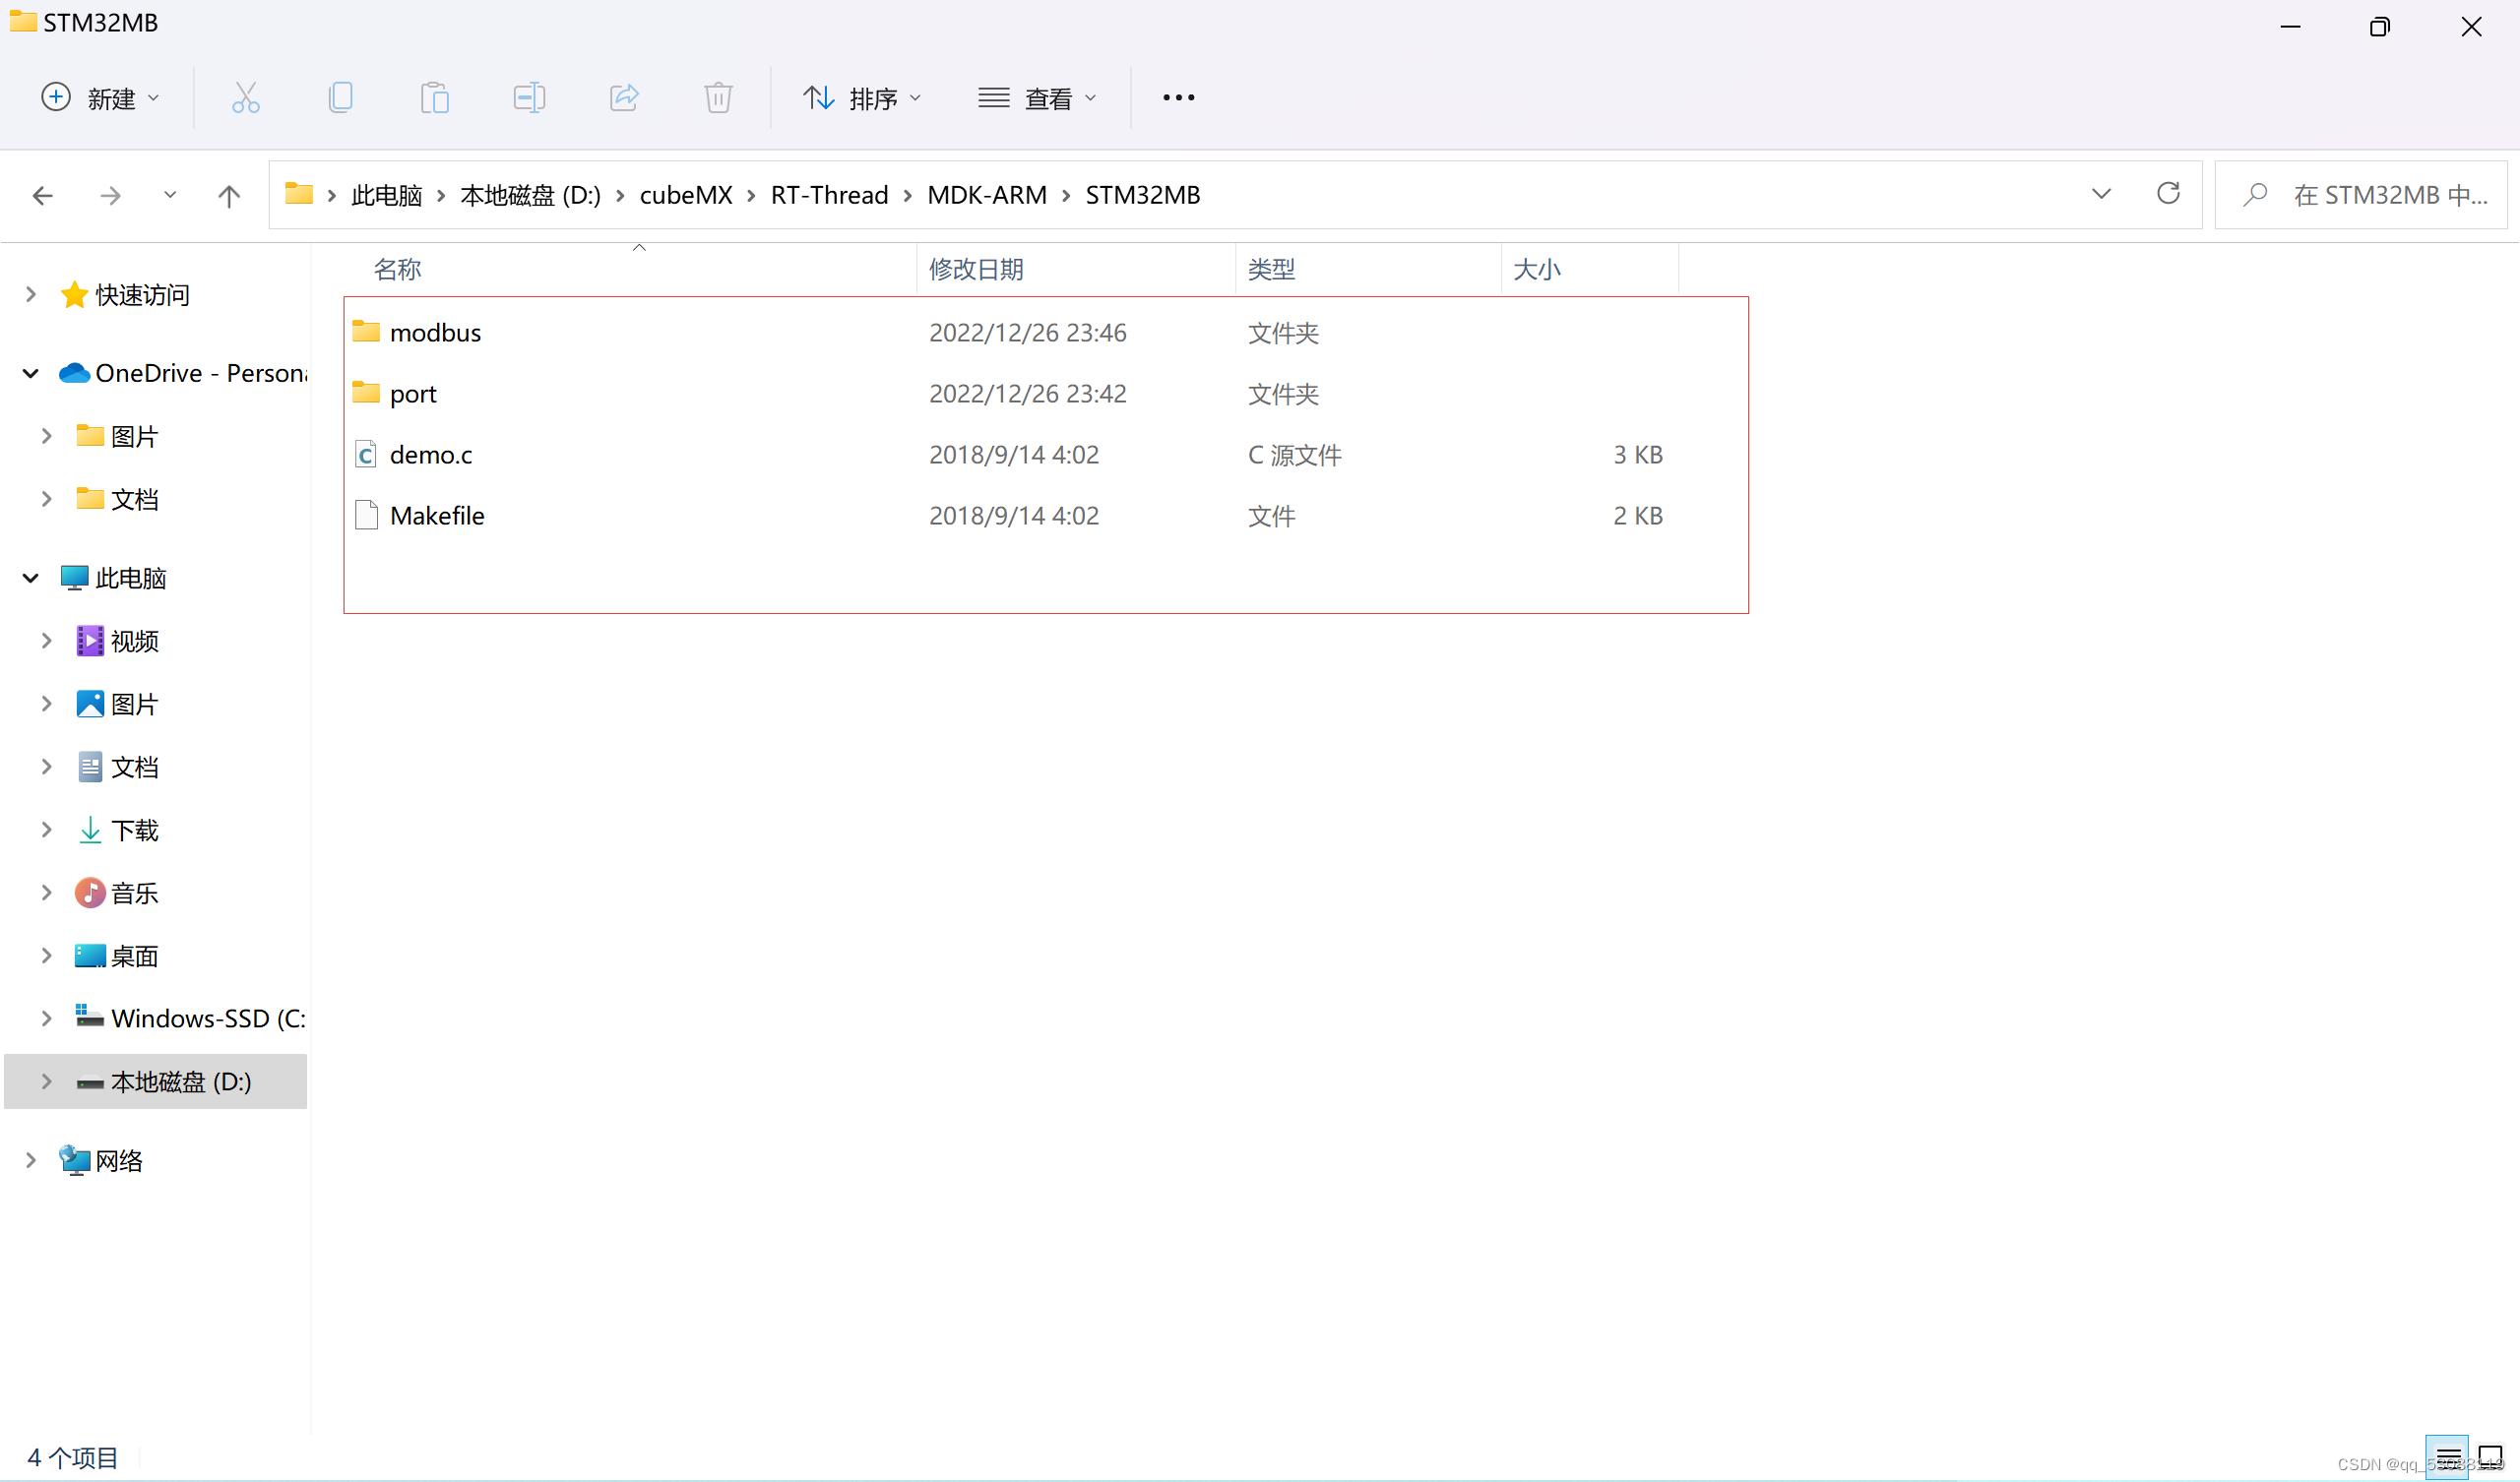Expand Windows-SSD (C:) tree node
Image resolution: width=2520 pixels, height=1482 pixels.
coord(47,1019)
